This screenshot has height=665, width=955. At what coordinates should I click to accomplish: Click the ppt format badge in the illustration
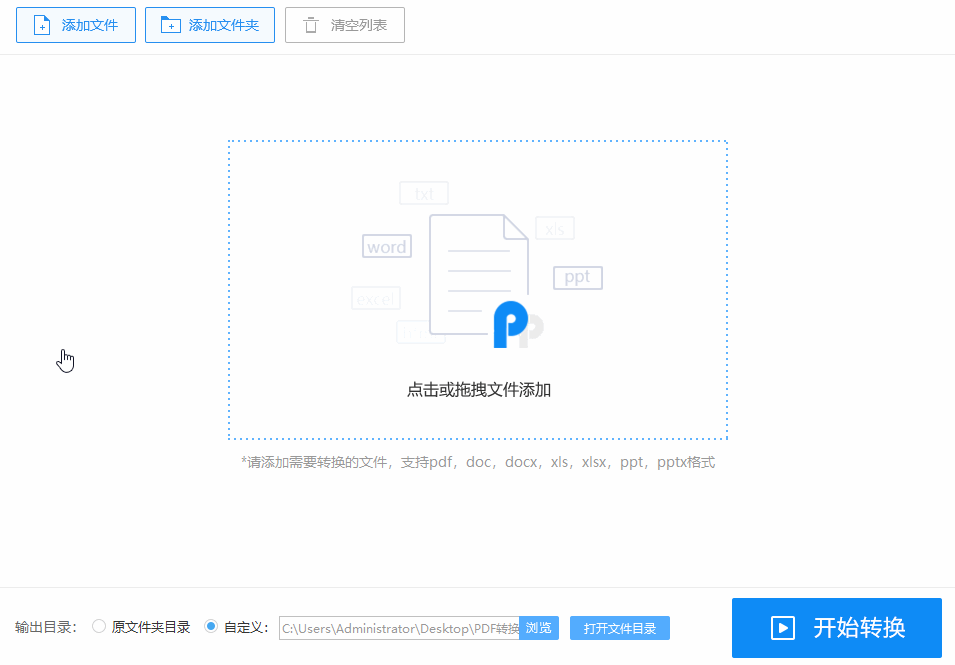tap(577, 278)
